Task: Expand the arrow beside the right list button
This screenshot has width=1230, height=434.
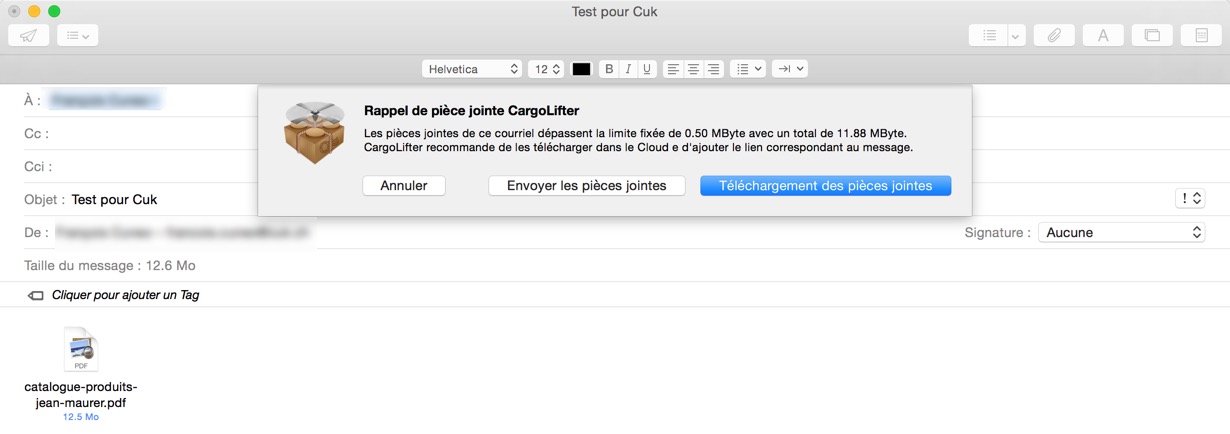Action: (1017, 35)
